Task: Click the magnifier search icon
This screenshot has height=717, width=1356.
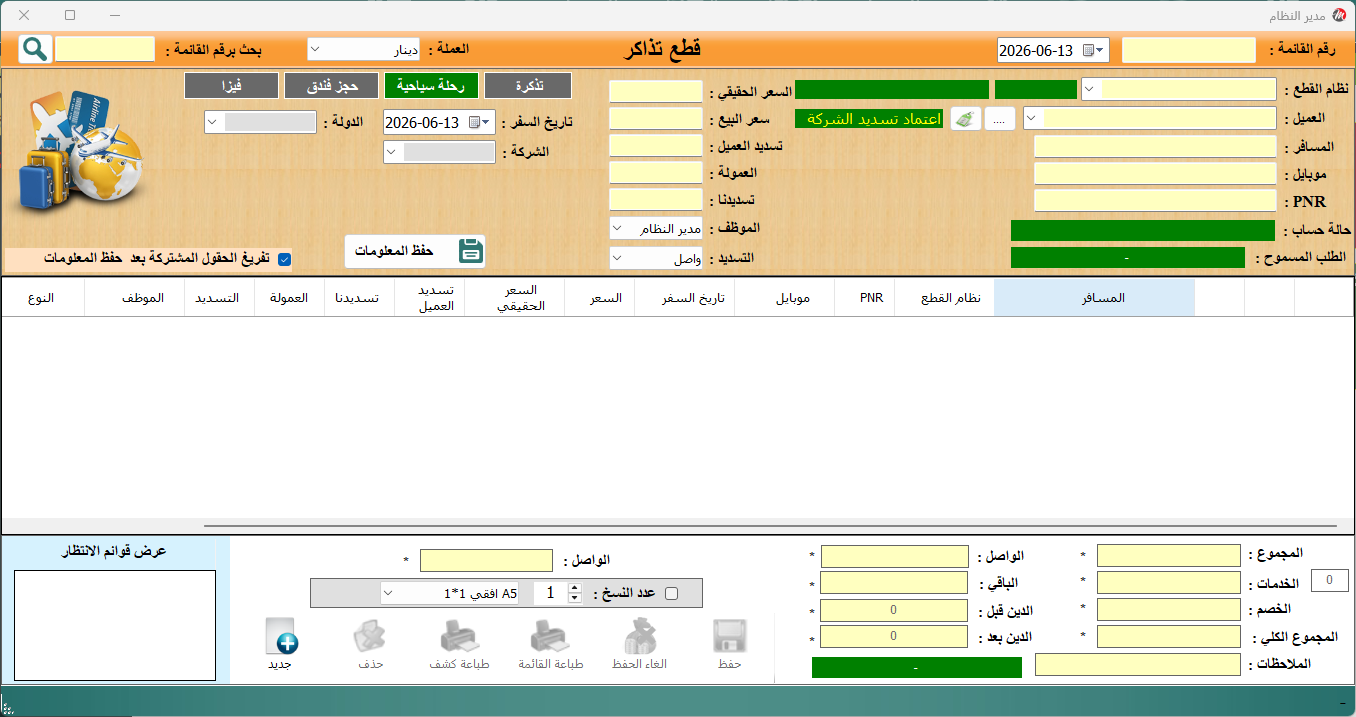Action: (34, 49)
